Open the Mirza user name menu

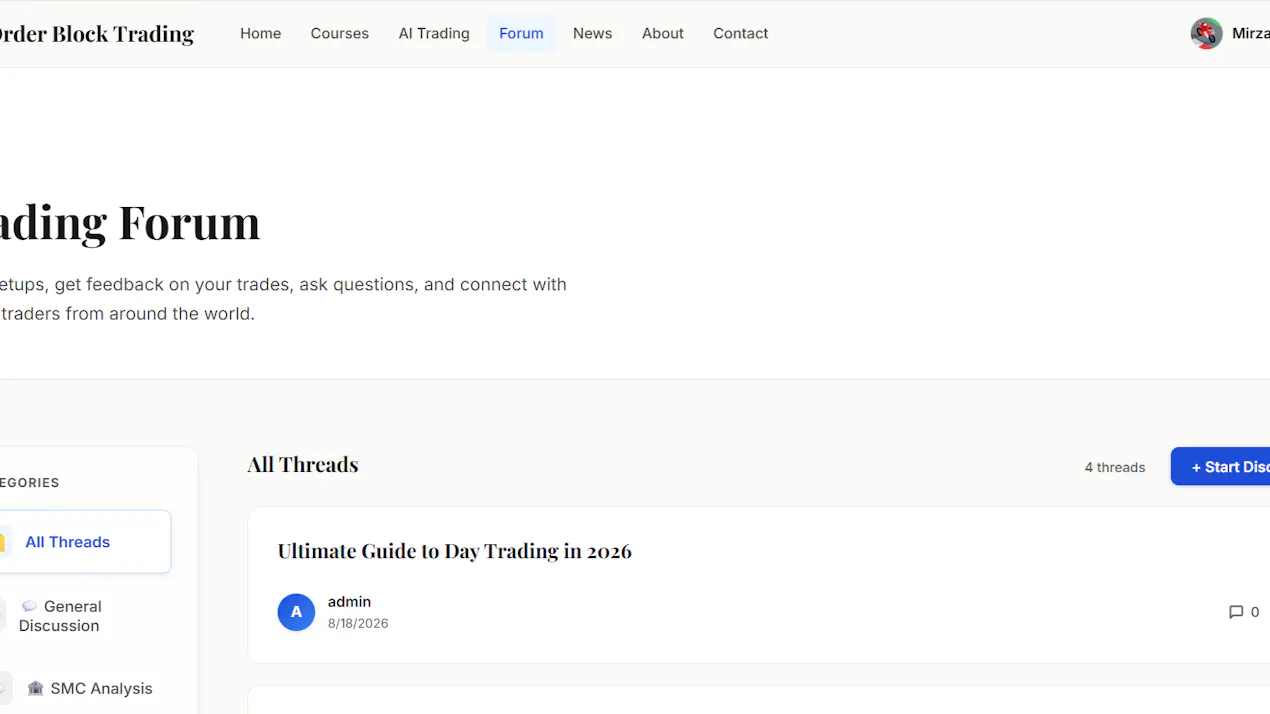pyautogui.click(x=1251, y=33)
